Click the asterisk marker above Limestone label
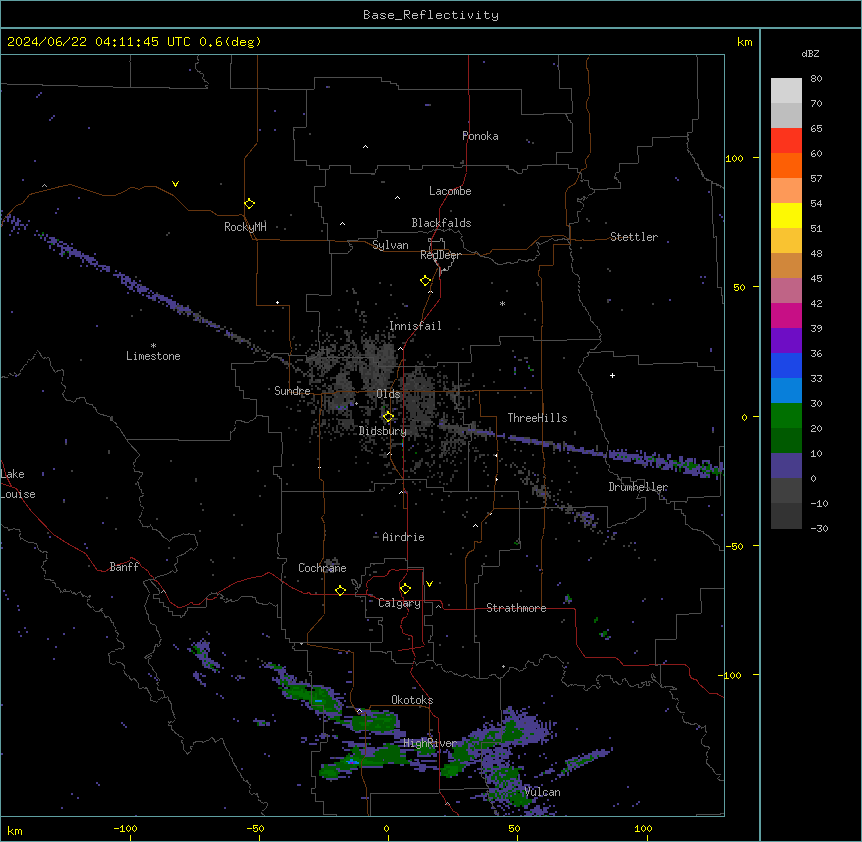This screenshot has width=862, height=842. point(153,346)
